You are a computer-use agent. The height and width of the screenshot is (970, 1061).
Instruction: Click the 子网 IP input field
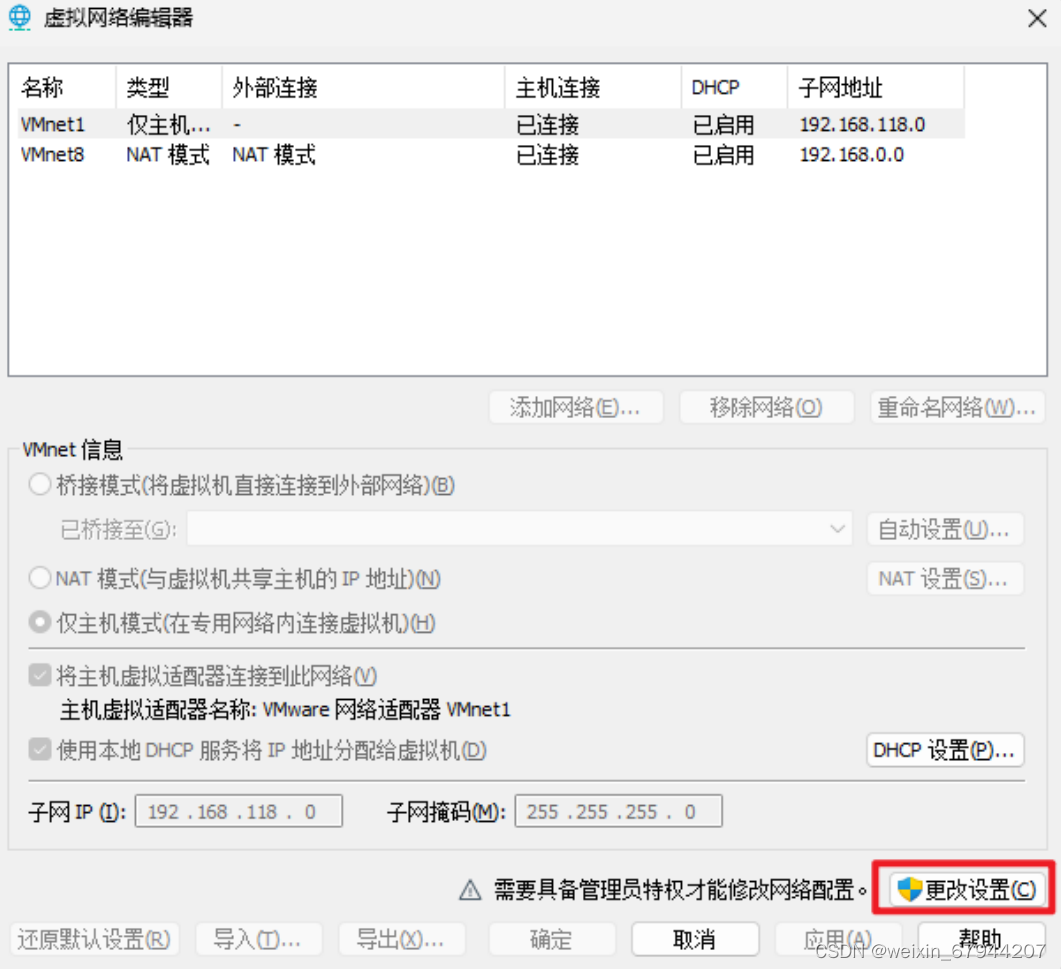click(239, 811)
